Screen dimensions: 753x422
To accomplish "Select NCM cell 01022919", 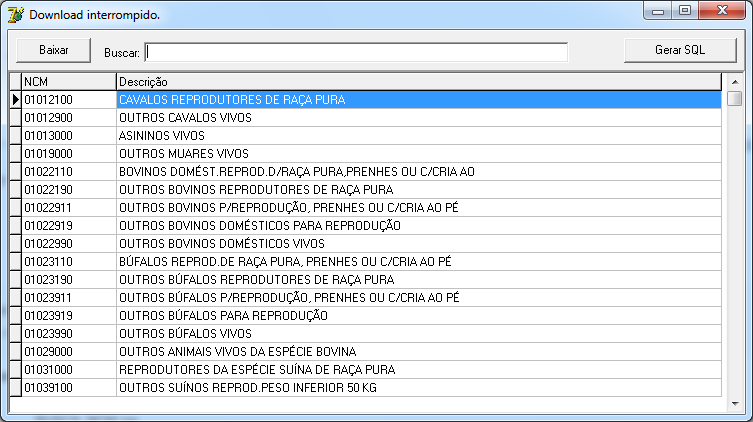I will point(69,226).
